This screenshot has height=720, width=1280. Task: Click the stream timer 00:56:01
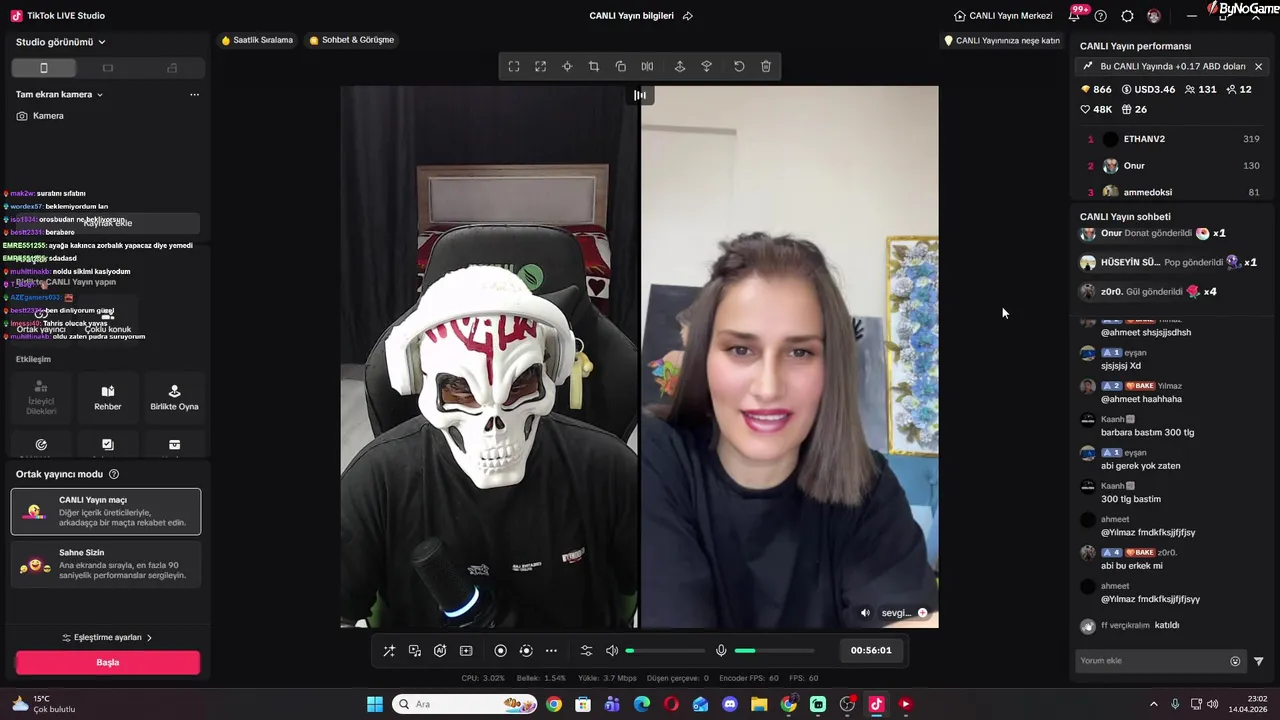[871, 650]
